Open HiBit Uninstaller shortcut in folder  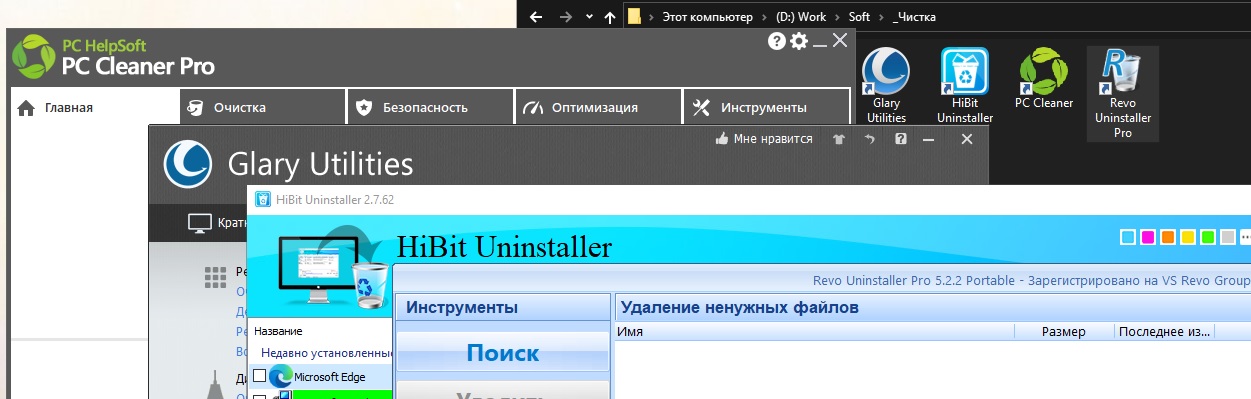point(965,86)
